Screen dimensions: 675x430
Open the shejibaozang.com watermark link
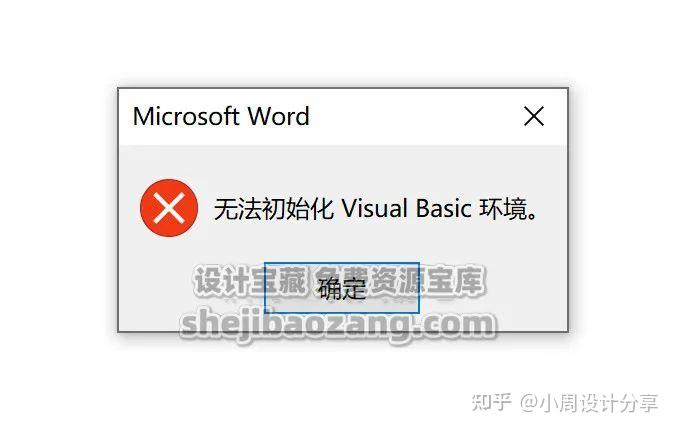(x=338, y=325)
